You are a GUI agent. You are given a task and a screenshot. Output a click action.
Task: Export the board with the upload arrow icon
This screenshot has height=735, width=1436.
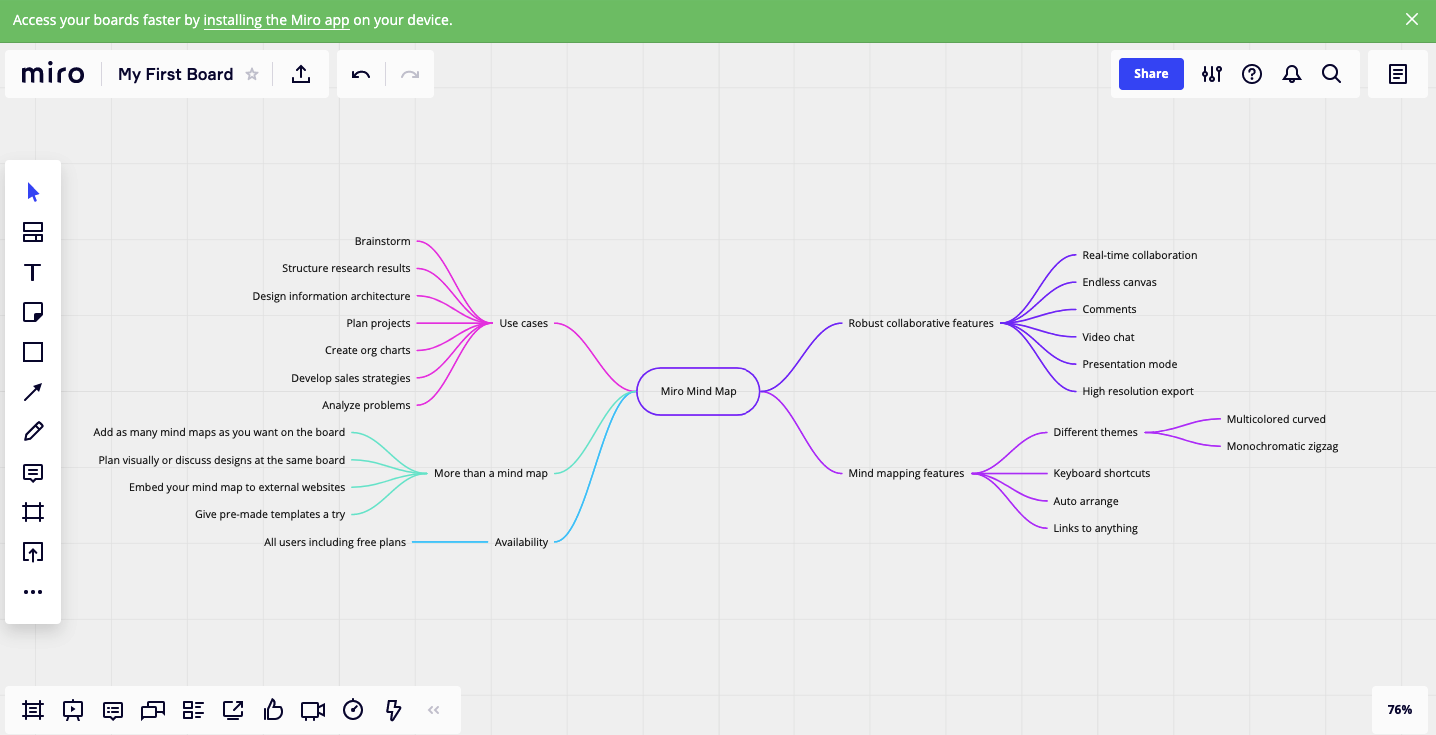pyautogui.click(x=301, y=74)
